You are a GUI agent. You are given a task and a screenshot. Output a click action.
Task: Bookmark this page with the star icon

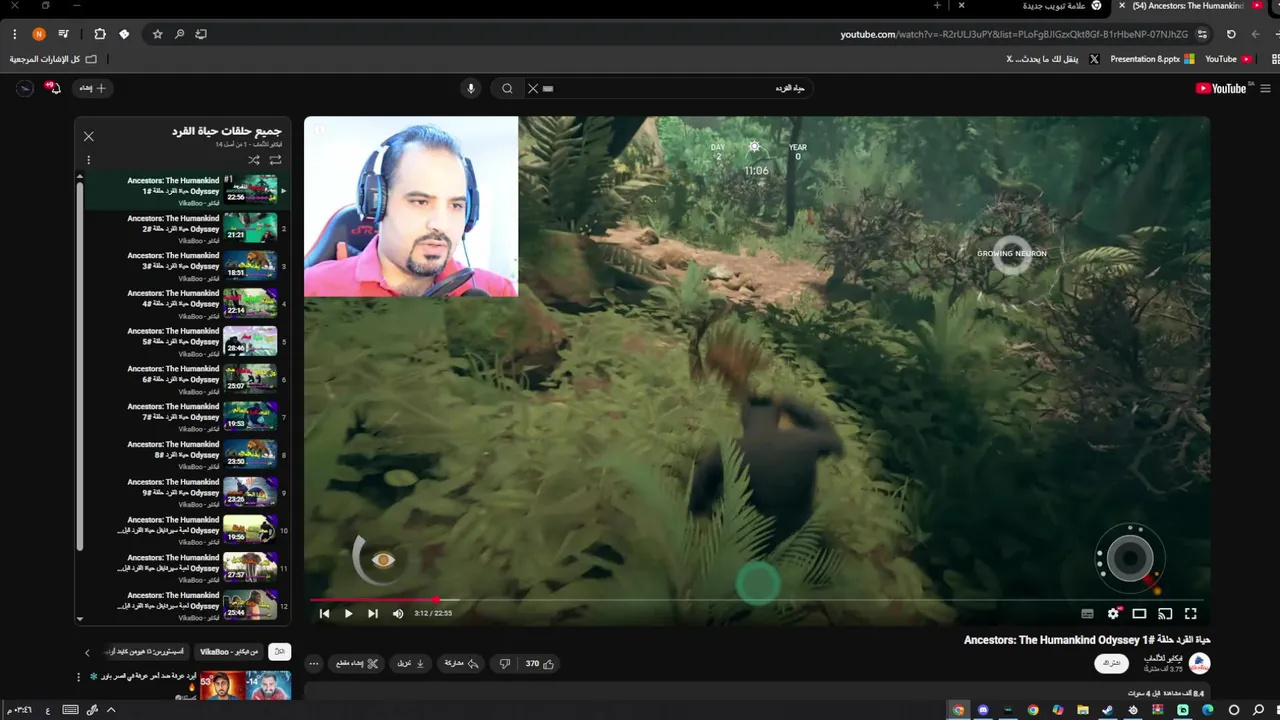(157, 34)
